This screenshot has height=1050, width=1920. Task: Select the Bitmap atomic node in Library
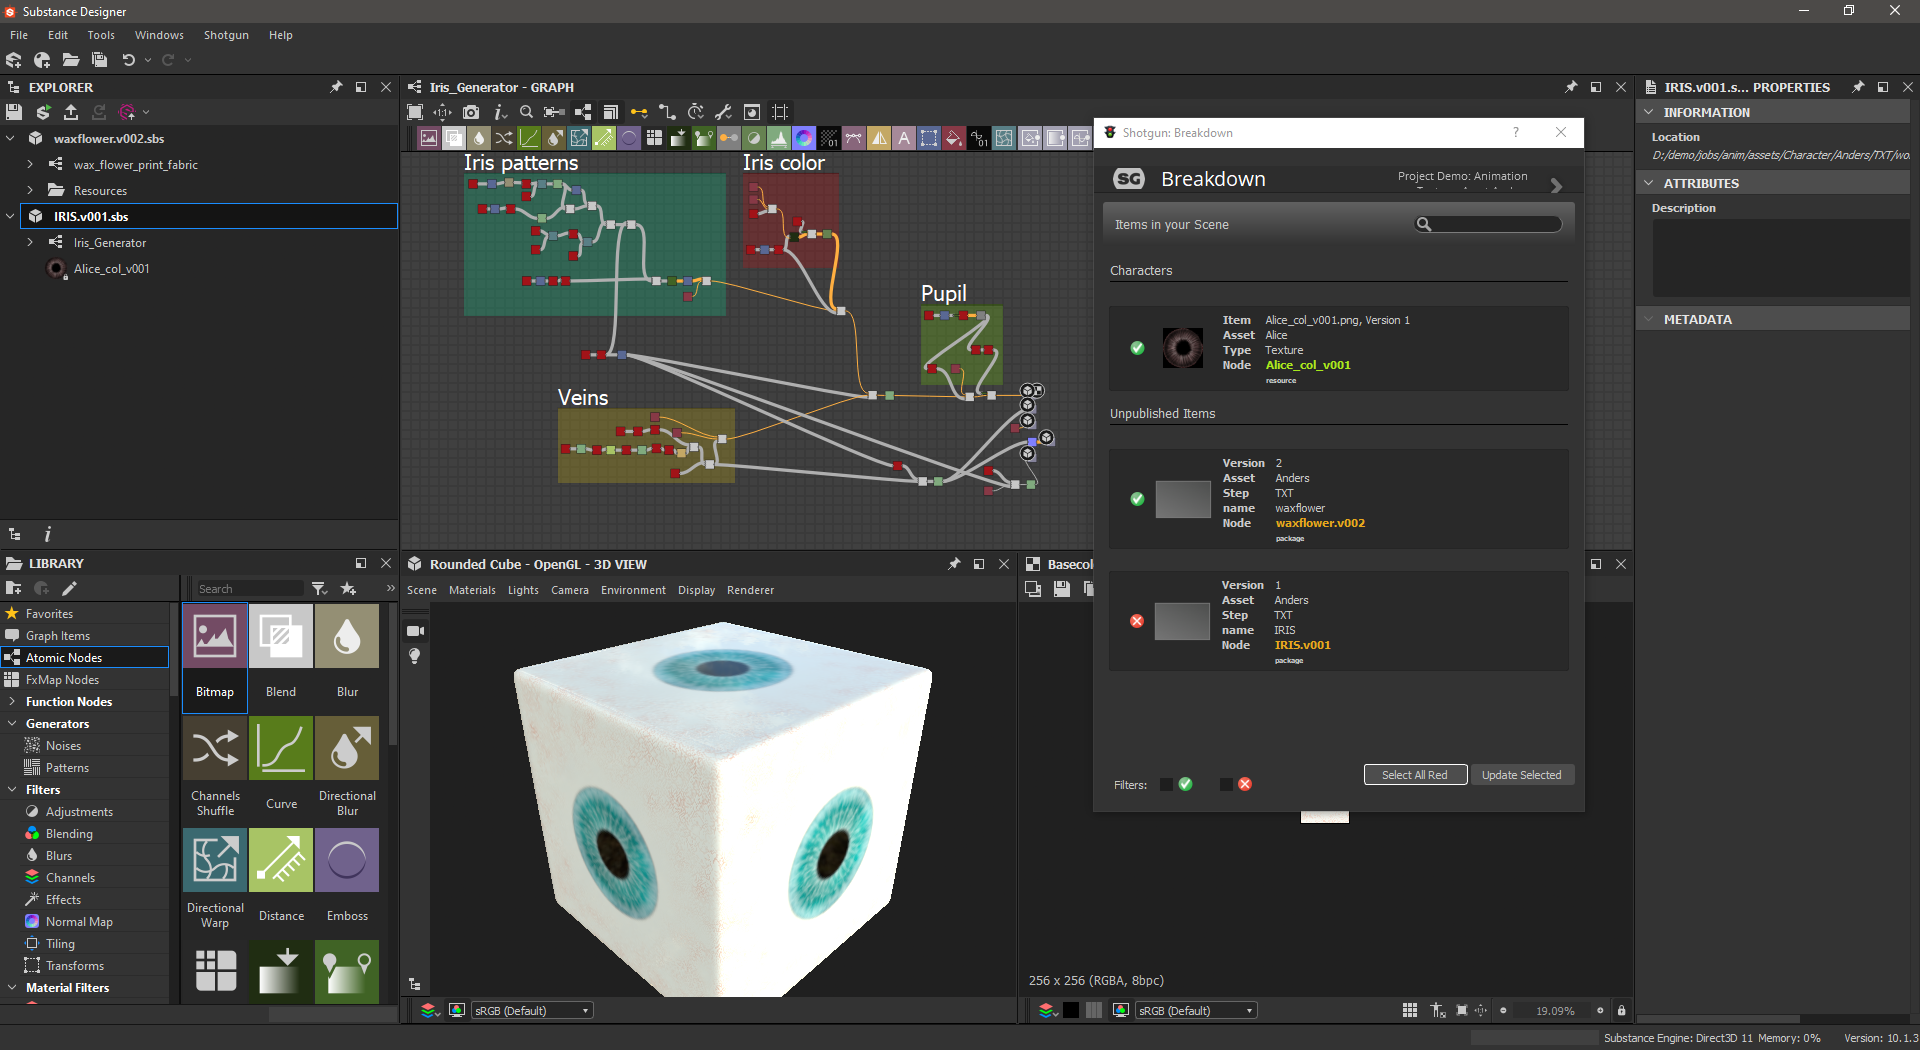(215, 657)
